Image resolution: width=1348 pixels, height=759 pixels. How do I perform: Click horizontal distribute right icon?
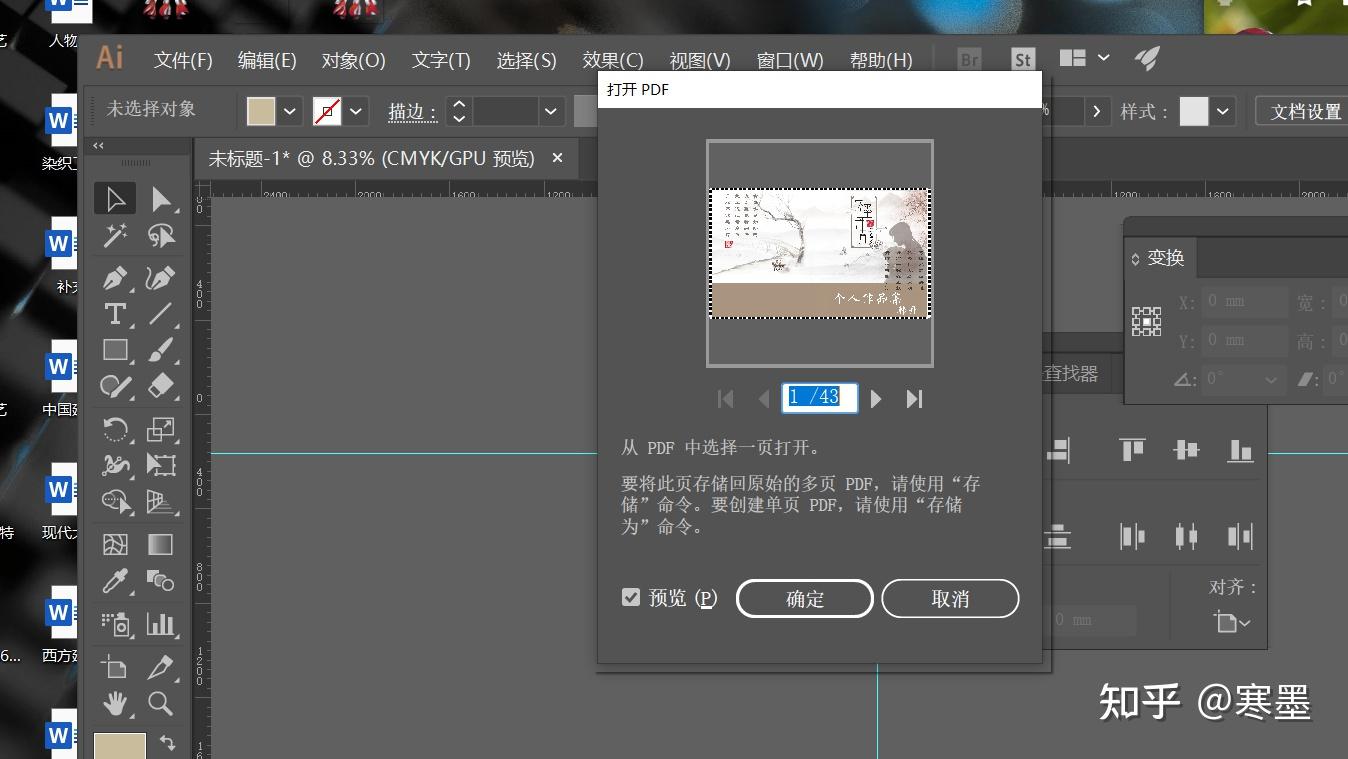1240,537
